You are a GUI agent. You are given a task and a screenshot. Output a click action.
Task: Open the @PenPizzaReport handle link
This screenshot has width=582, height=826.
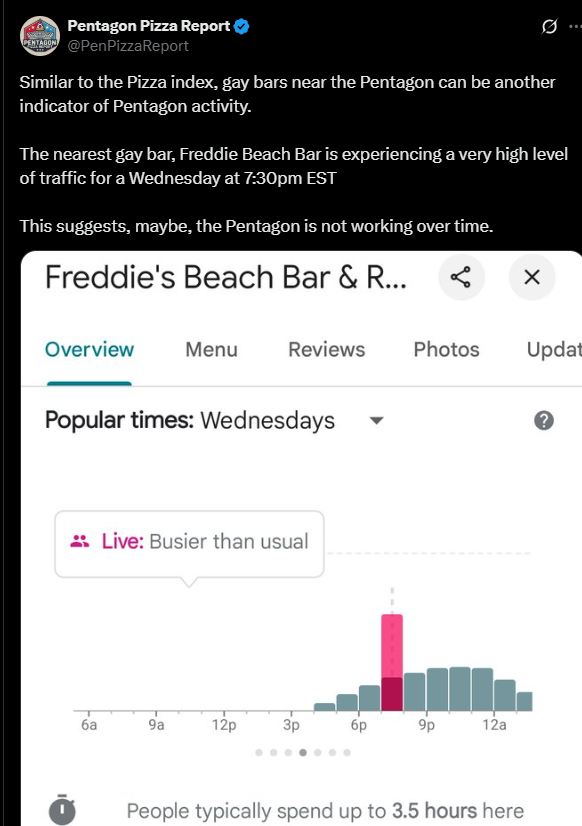[128, 46]
